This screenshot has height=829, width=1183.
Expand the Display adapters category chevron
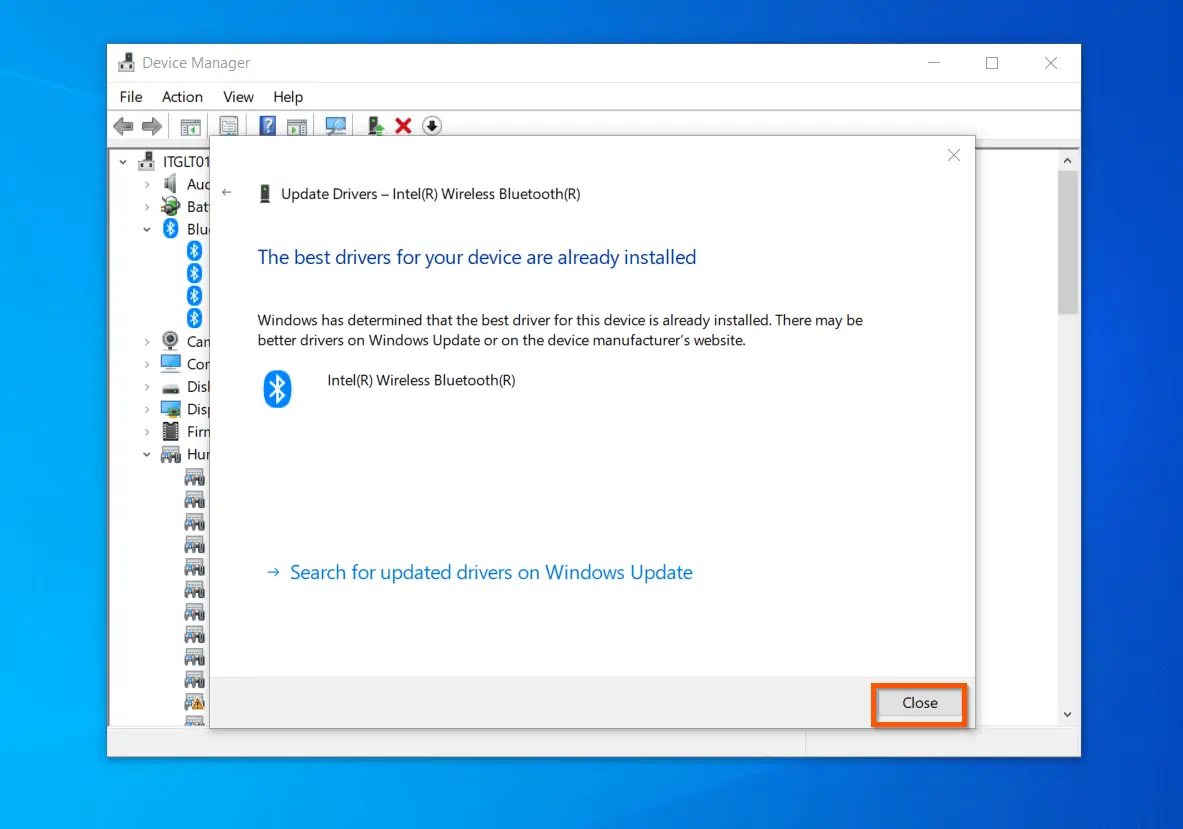tap(147, 410)
